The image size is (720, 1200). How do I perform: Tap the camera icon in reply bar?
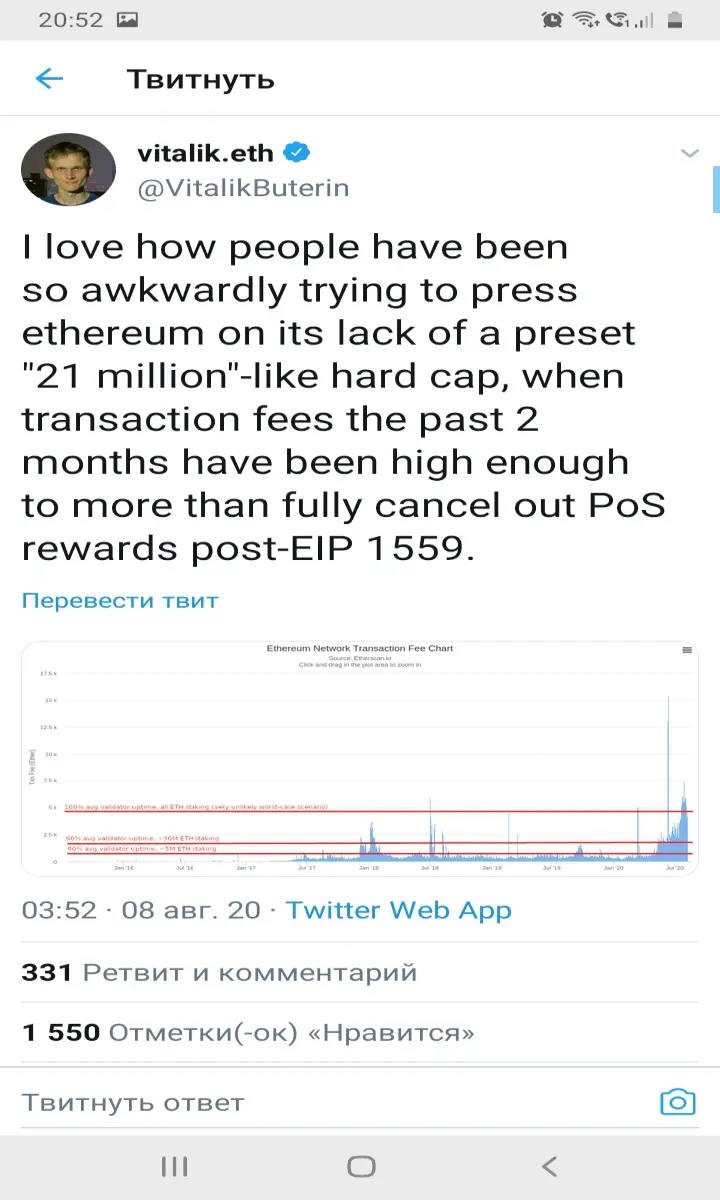678,1102
